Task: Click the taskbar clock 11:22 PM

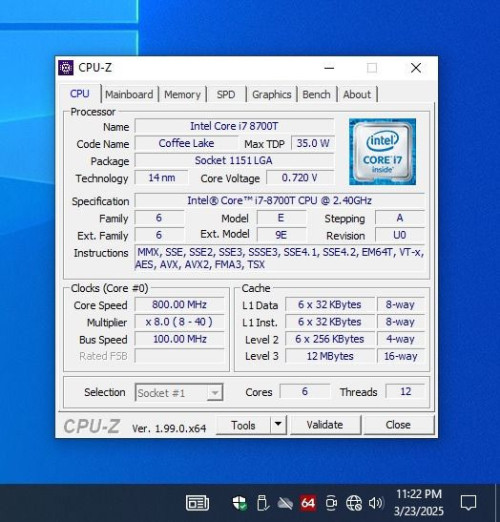Action: [x=419, y=494]
